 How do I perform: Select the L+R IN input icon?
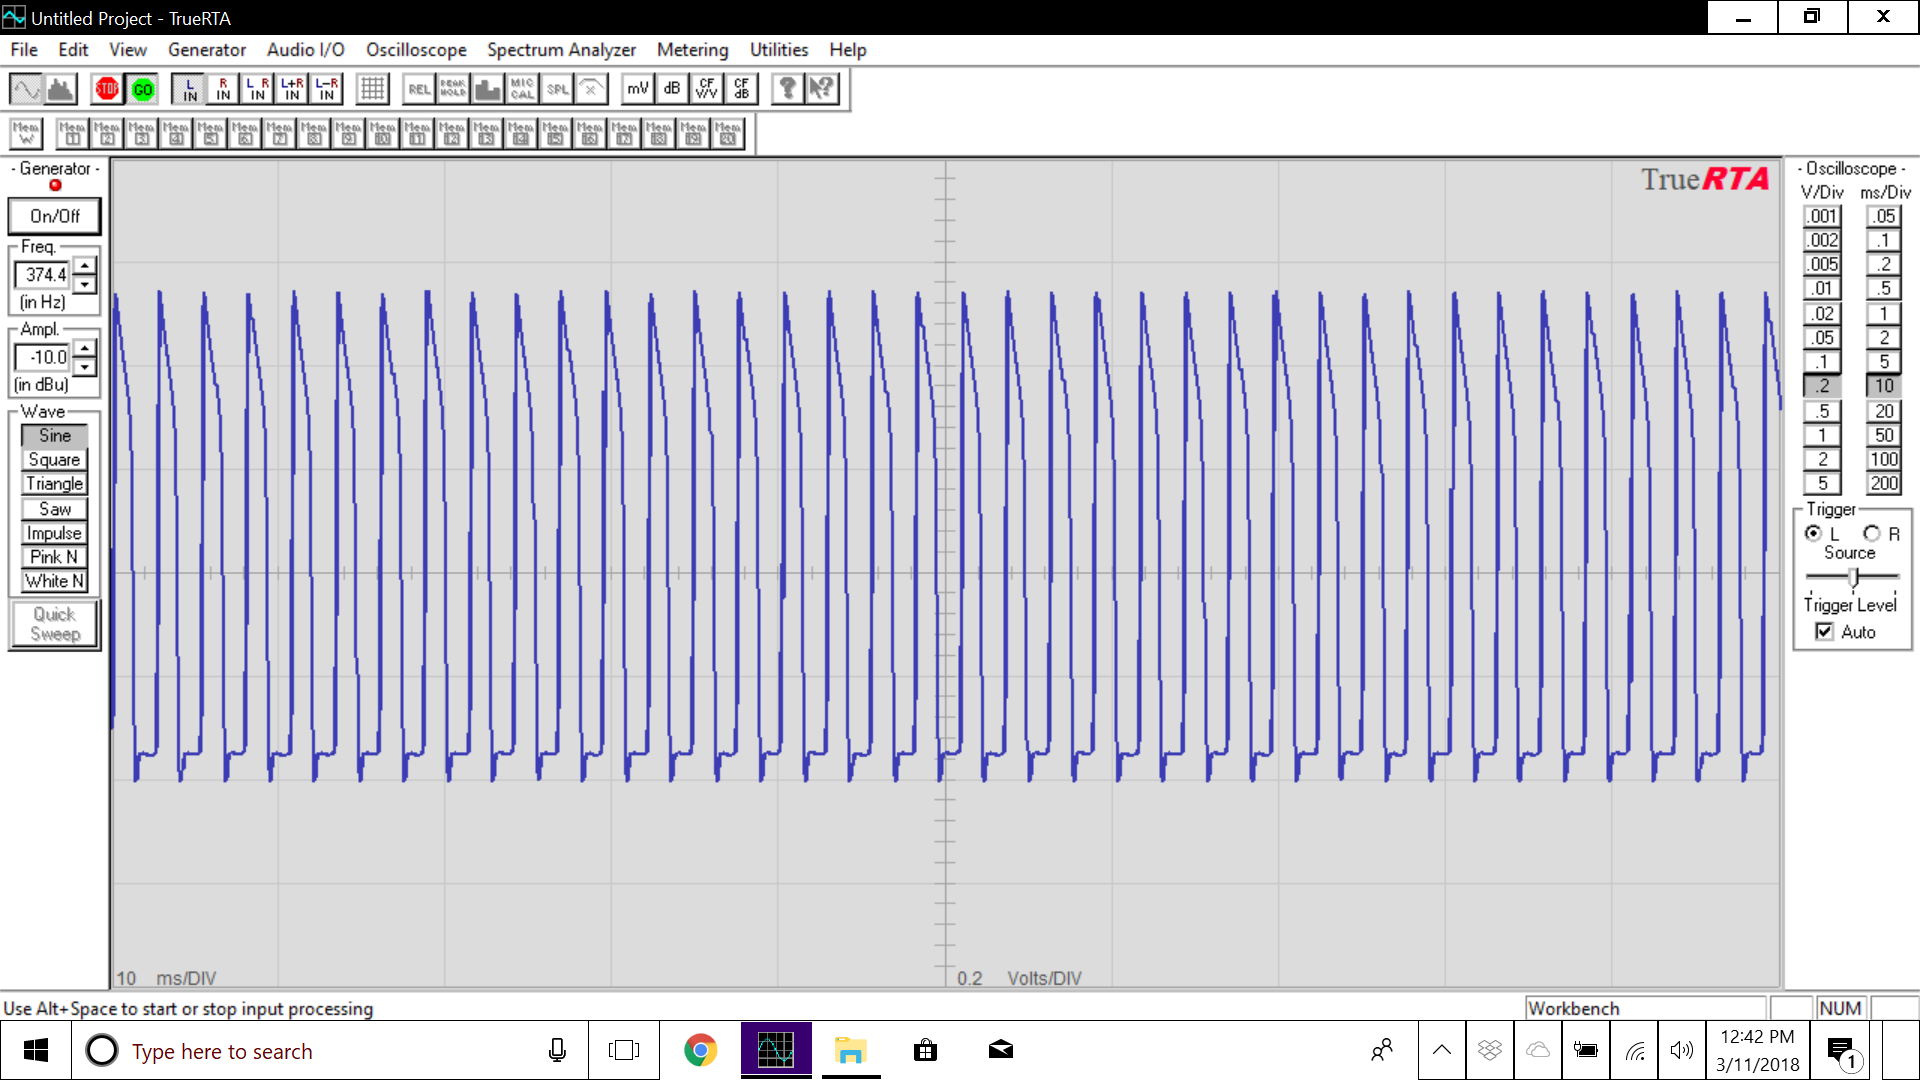292,90
